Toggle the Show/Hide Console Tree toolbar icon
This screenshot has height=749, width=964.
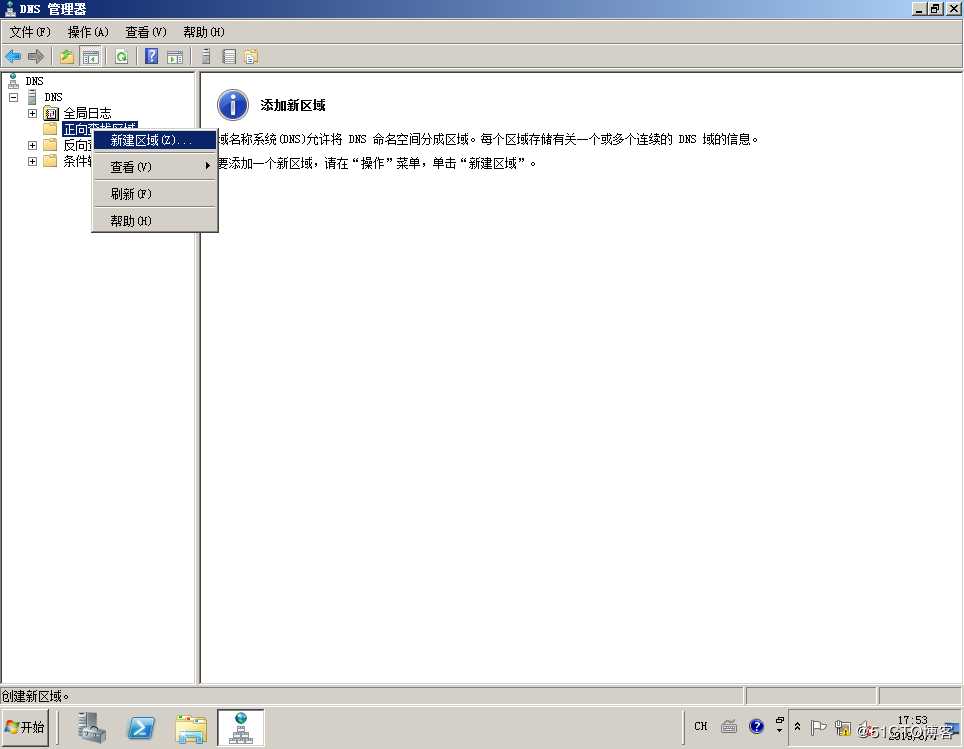click(x=90, y=57)
